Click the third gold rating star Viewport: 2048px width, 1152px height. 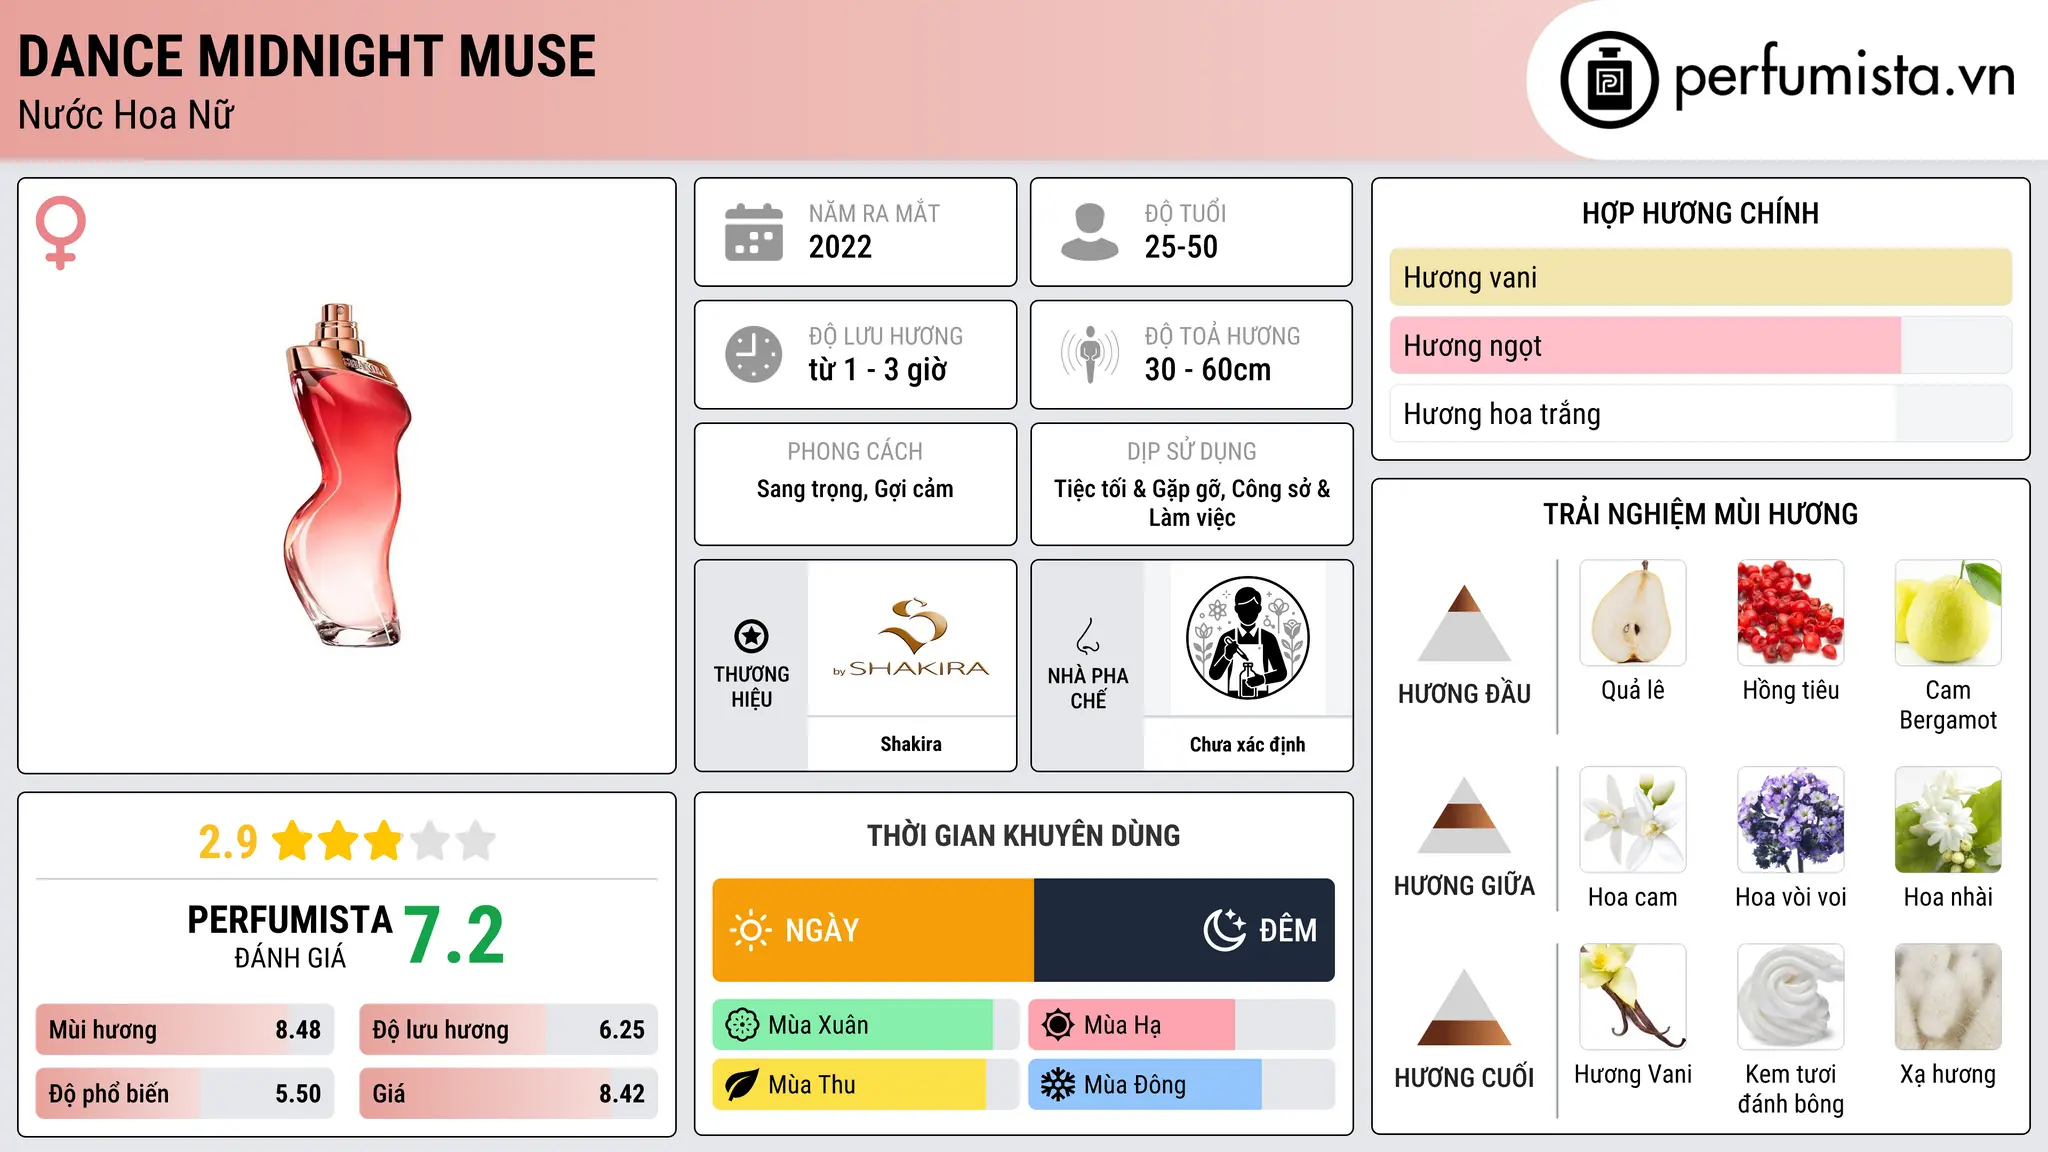click(x=384, y=841)
